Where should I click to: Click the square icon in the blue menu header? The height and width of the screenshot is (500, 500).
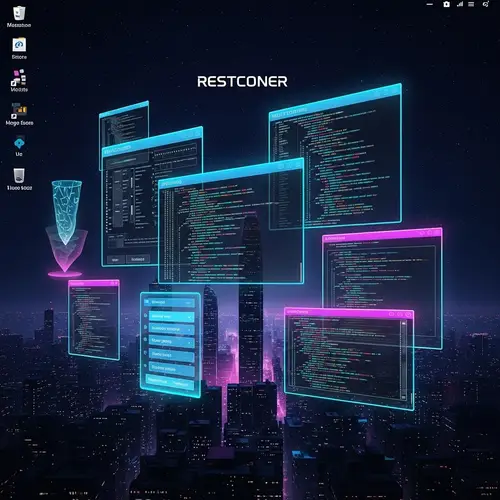147,301
